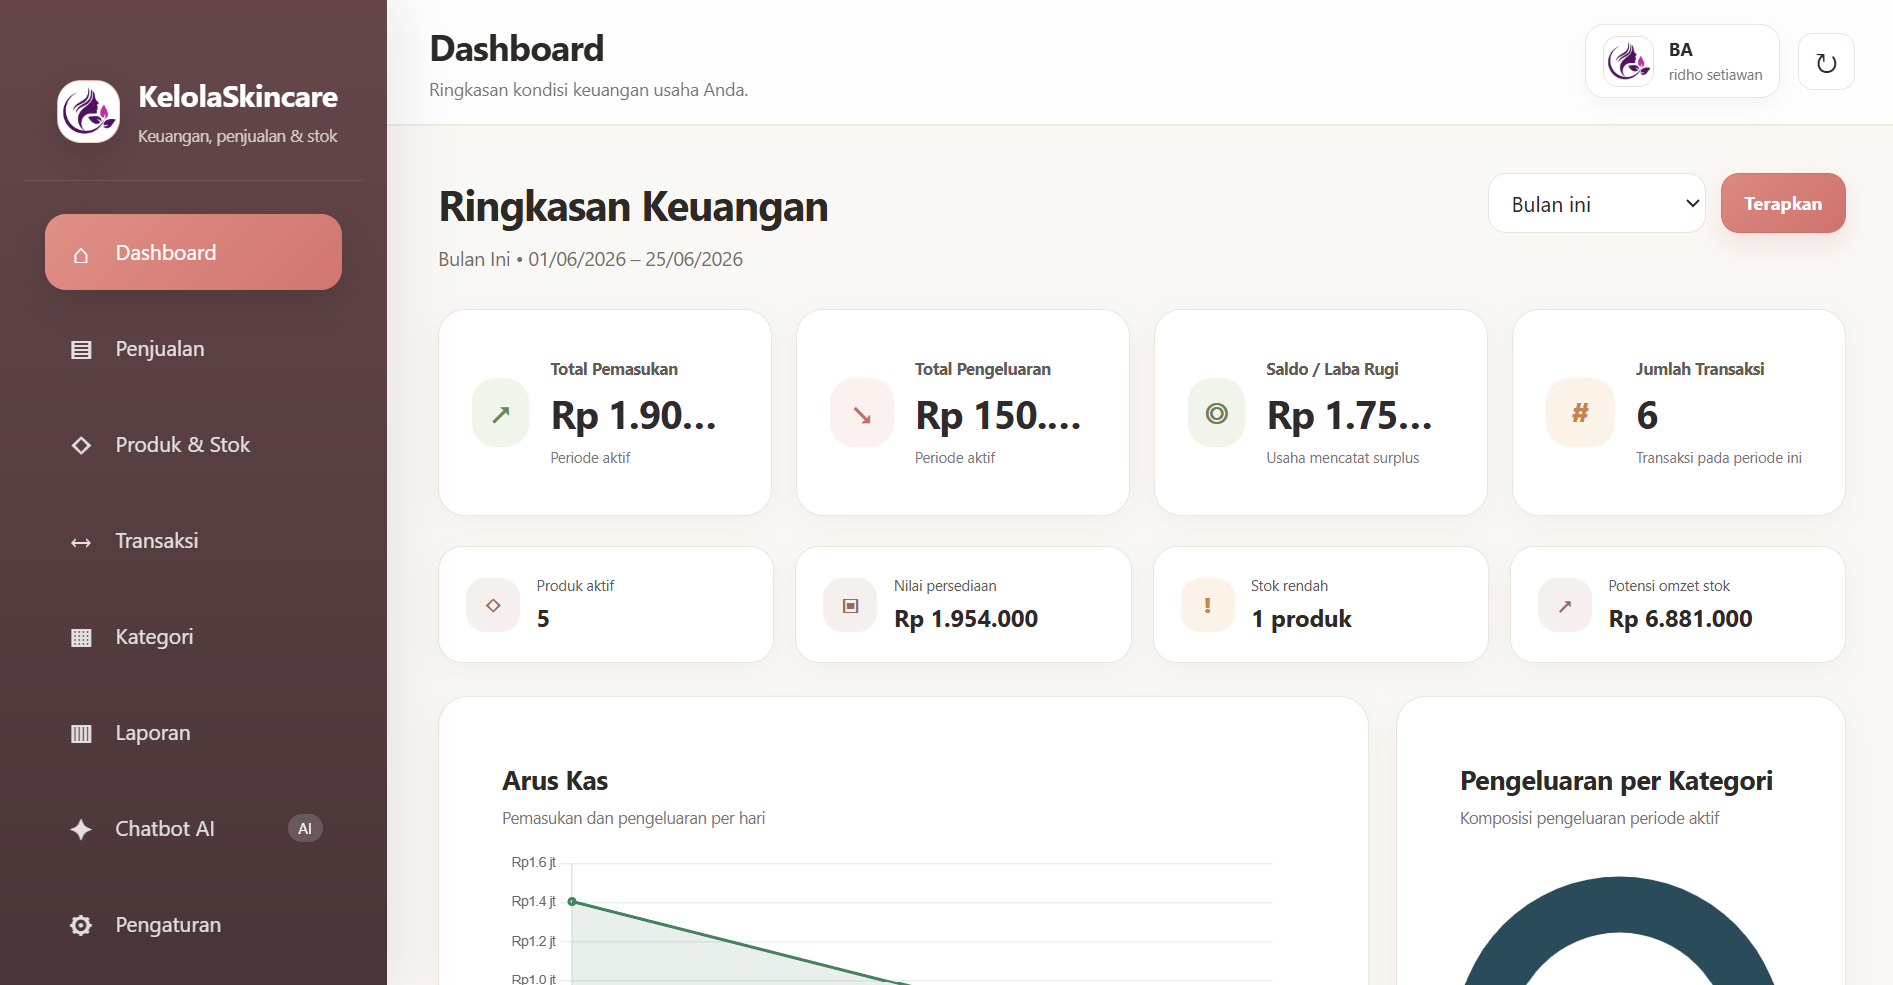1893x985 pixels.
Task: Click the Produk aktif value 5
Action: [543, 619]
